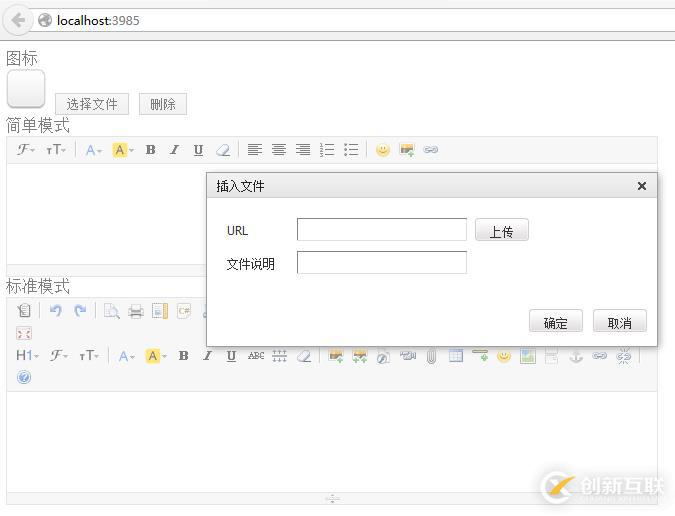Click the unlink broken-chain icon

point(624,355)
